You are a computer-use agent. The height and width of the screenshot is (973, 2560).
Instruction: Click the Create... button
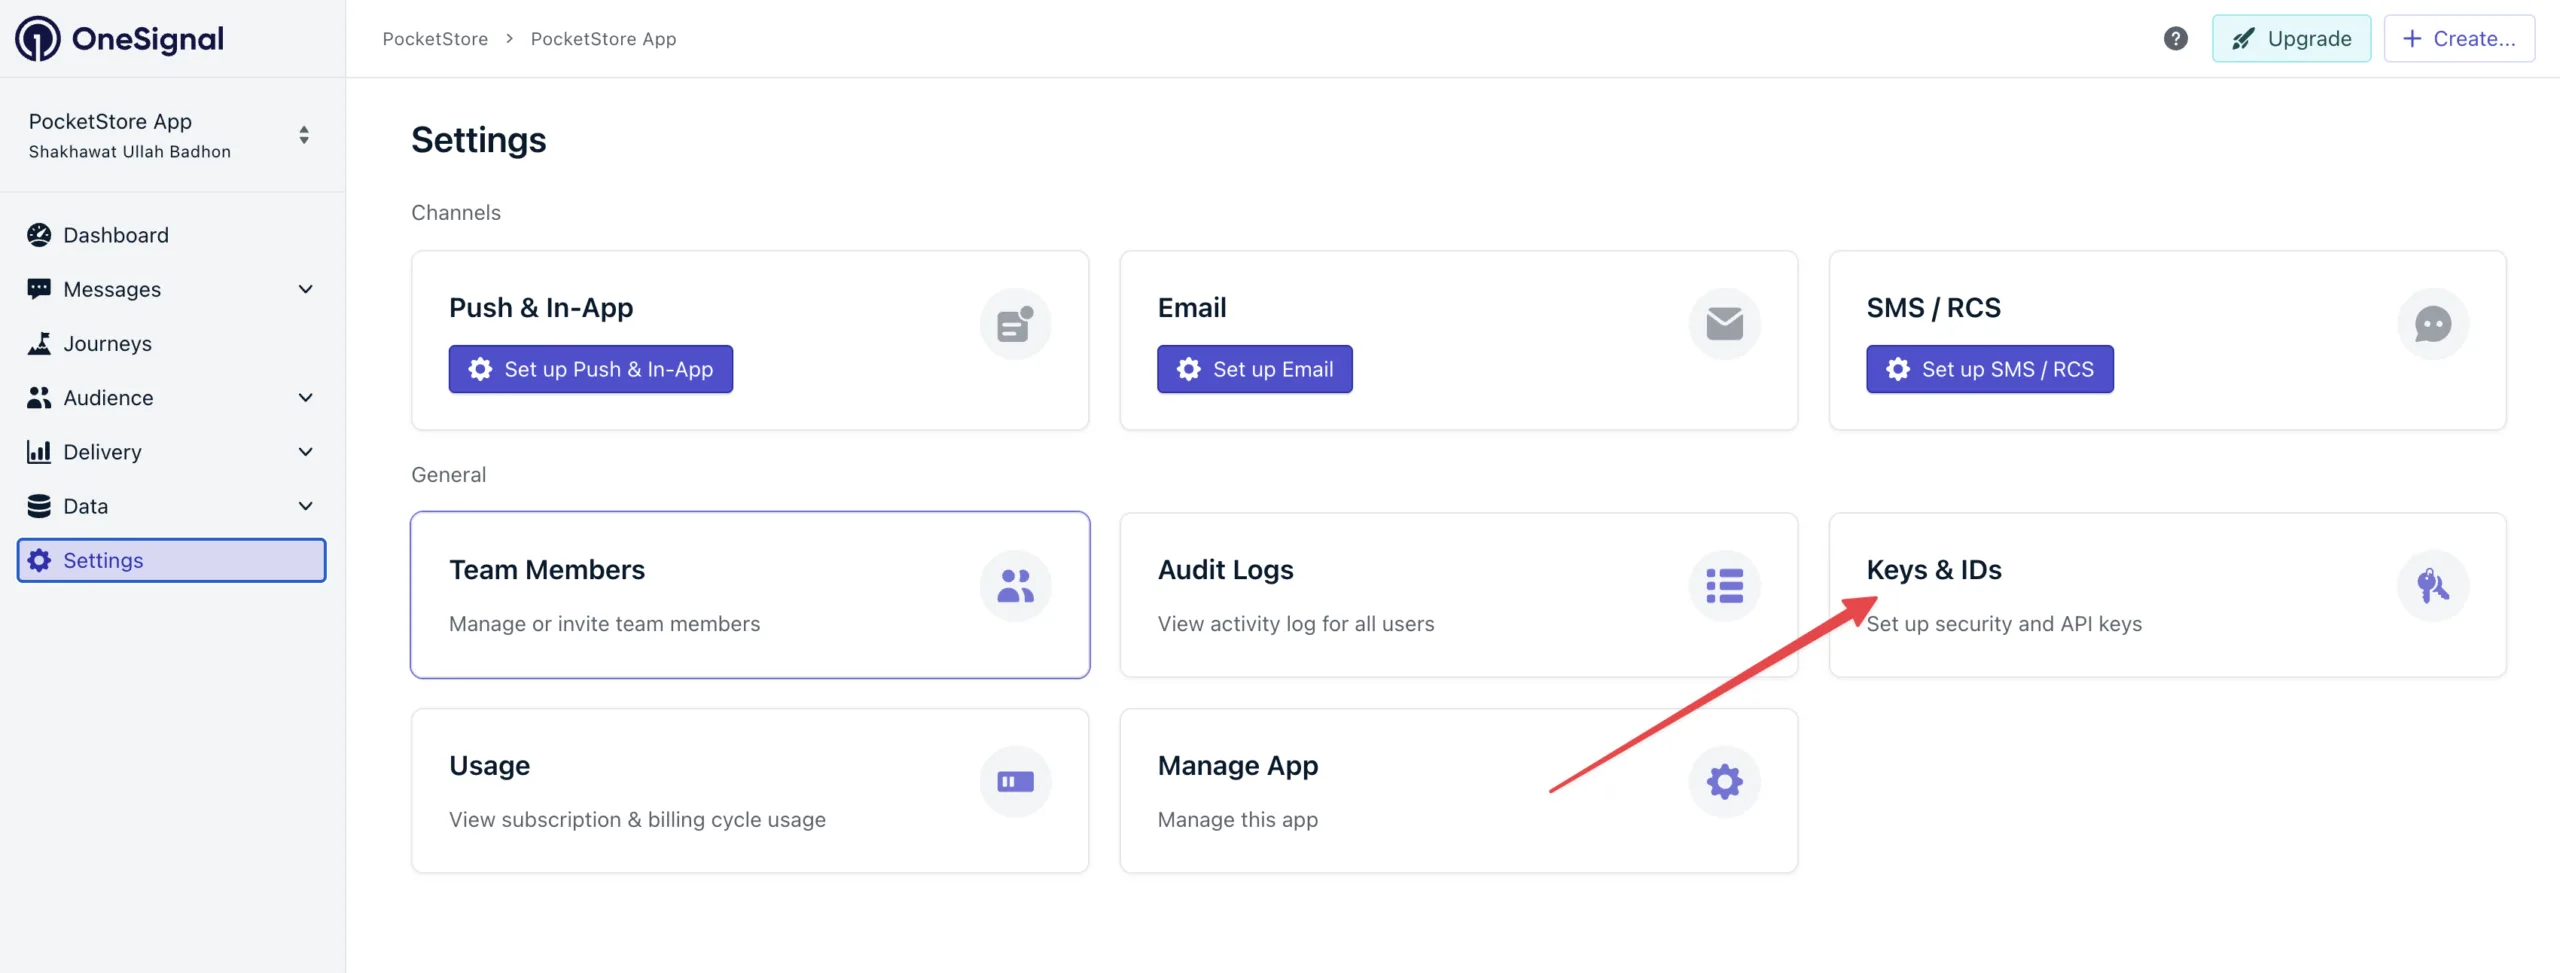point(2459,39)
